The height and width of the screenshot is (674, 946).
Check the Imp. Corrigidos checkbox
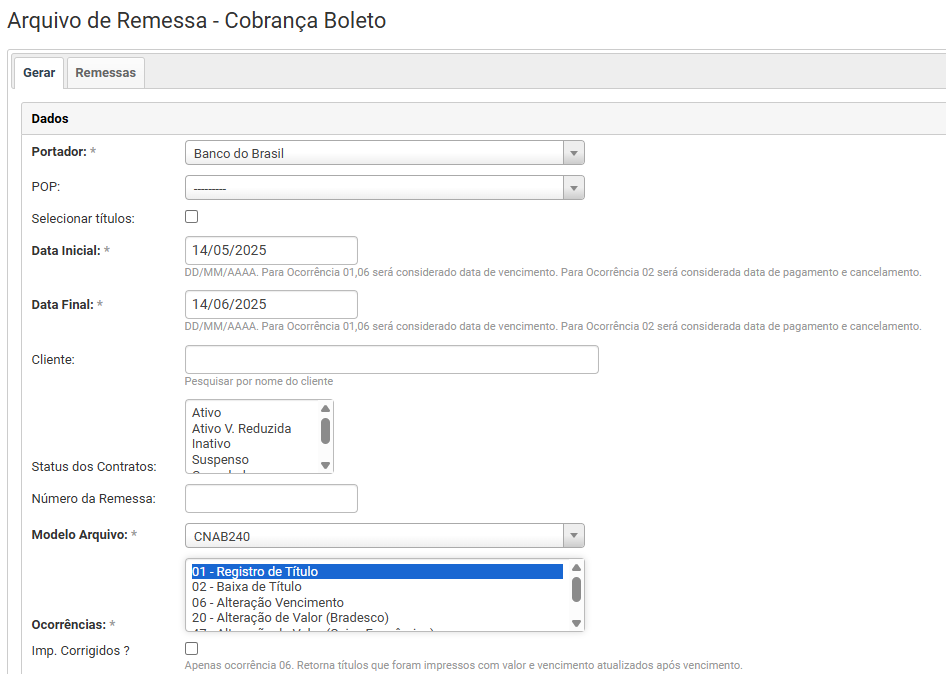[x=192, y=649]
